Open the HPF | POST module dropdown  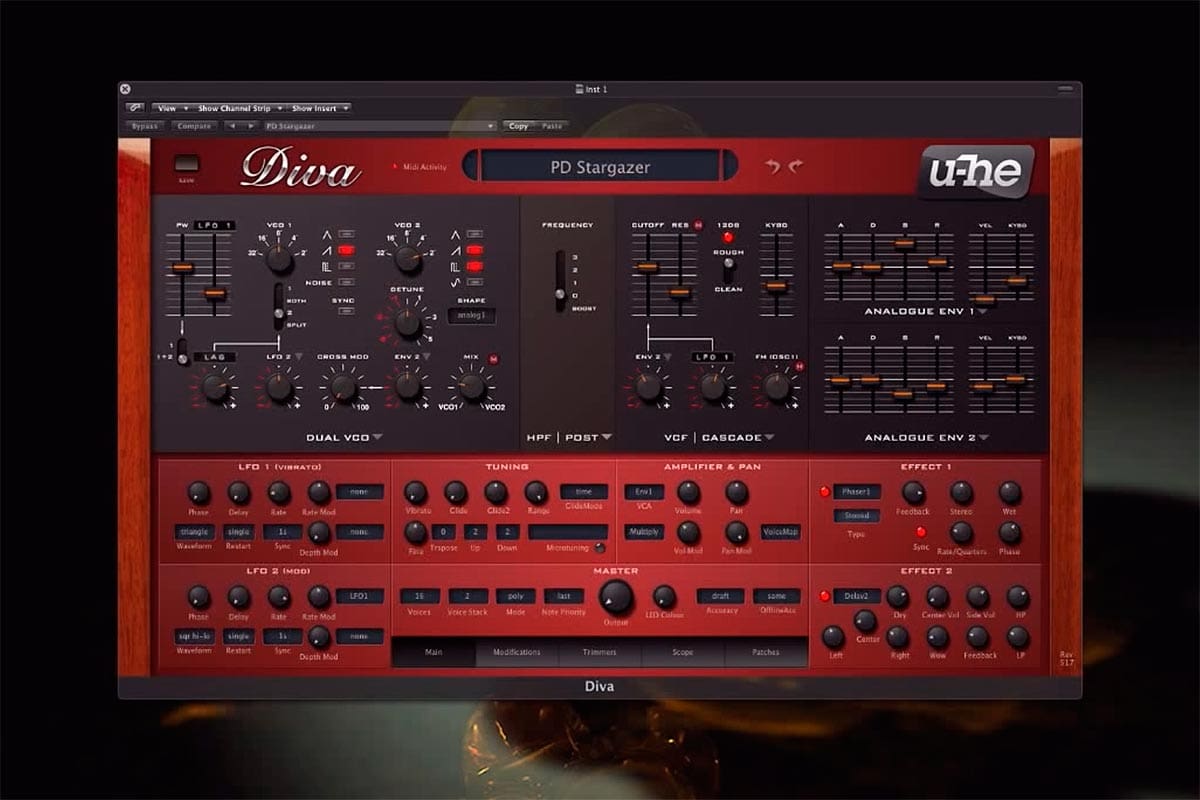click(571, 438)
